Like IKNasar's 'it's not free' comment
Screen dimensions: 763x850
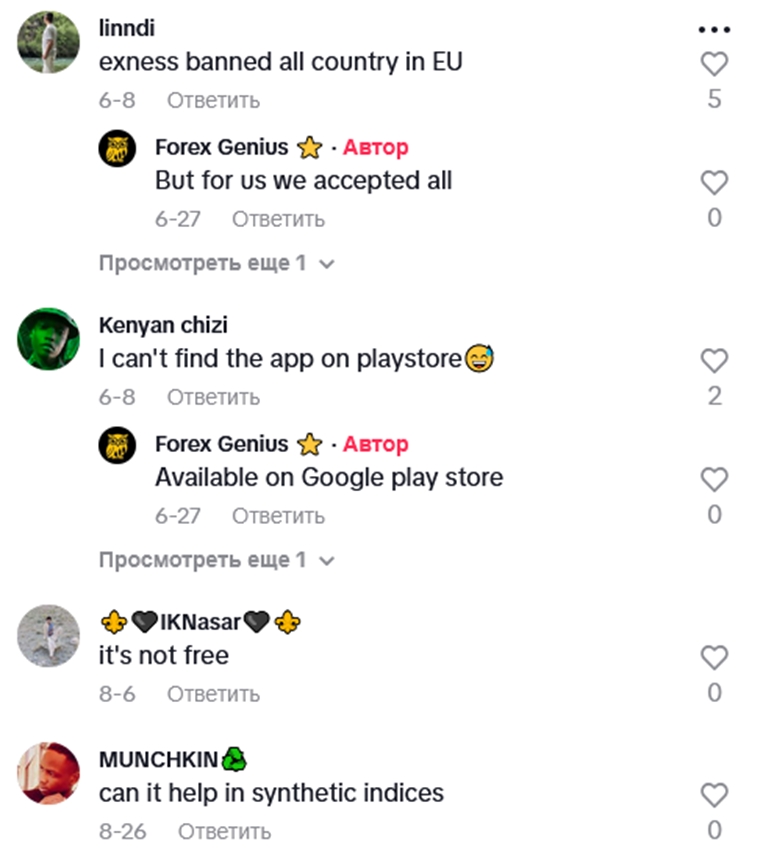click(x=713, y=657)
